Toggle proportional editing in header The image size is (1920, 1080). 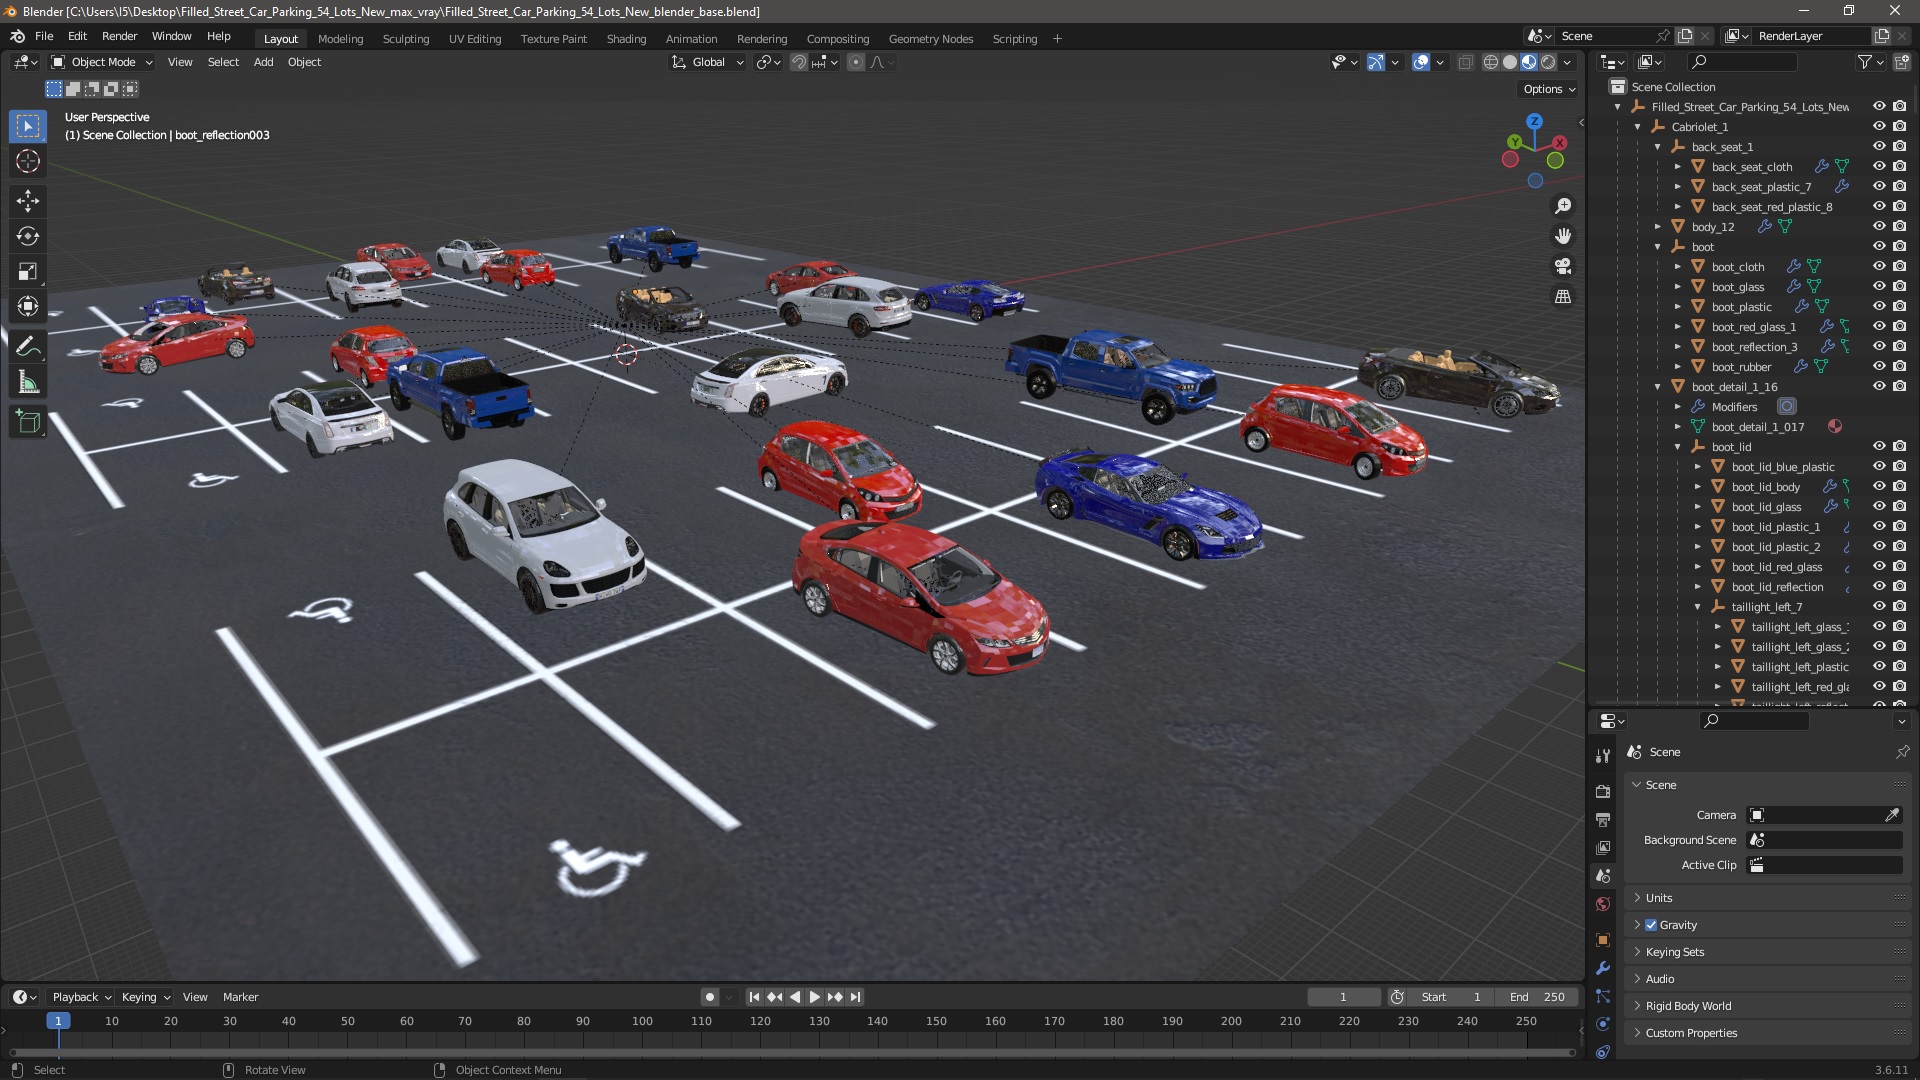point(856,62)
